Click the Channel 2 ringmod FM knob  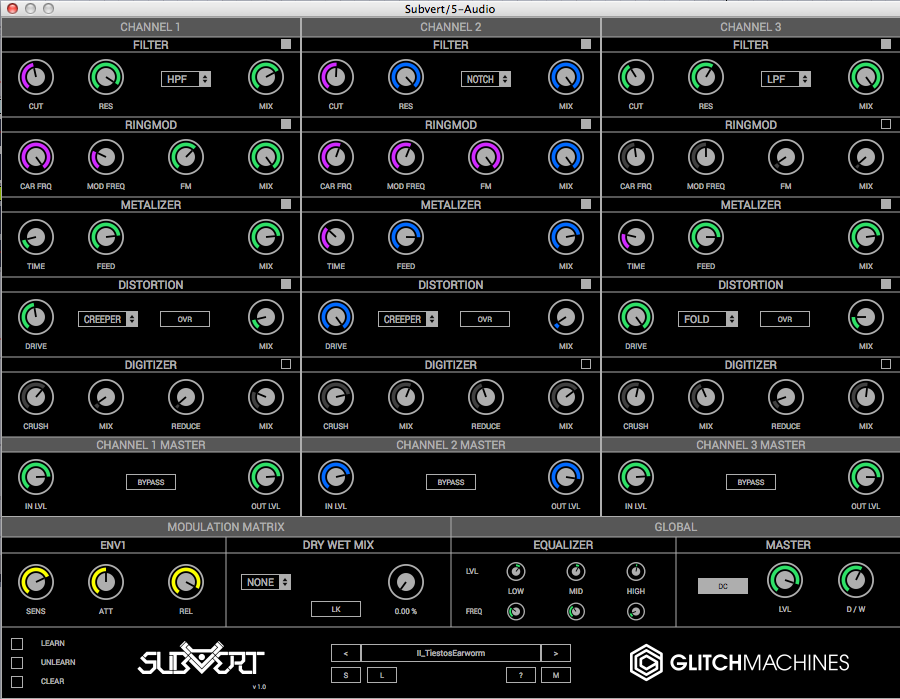(486, 157)
